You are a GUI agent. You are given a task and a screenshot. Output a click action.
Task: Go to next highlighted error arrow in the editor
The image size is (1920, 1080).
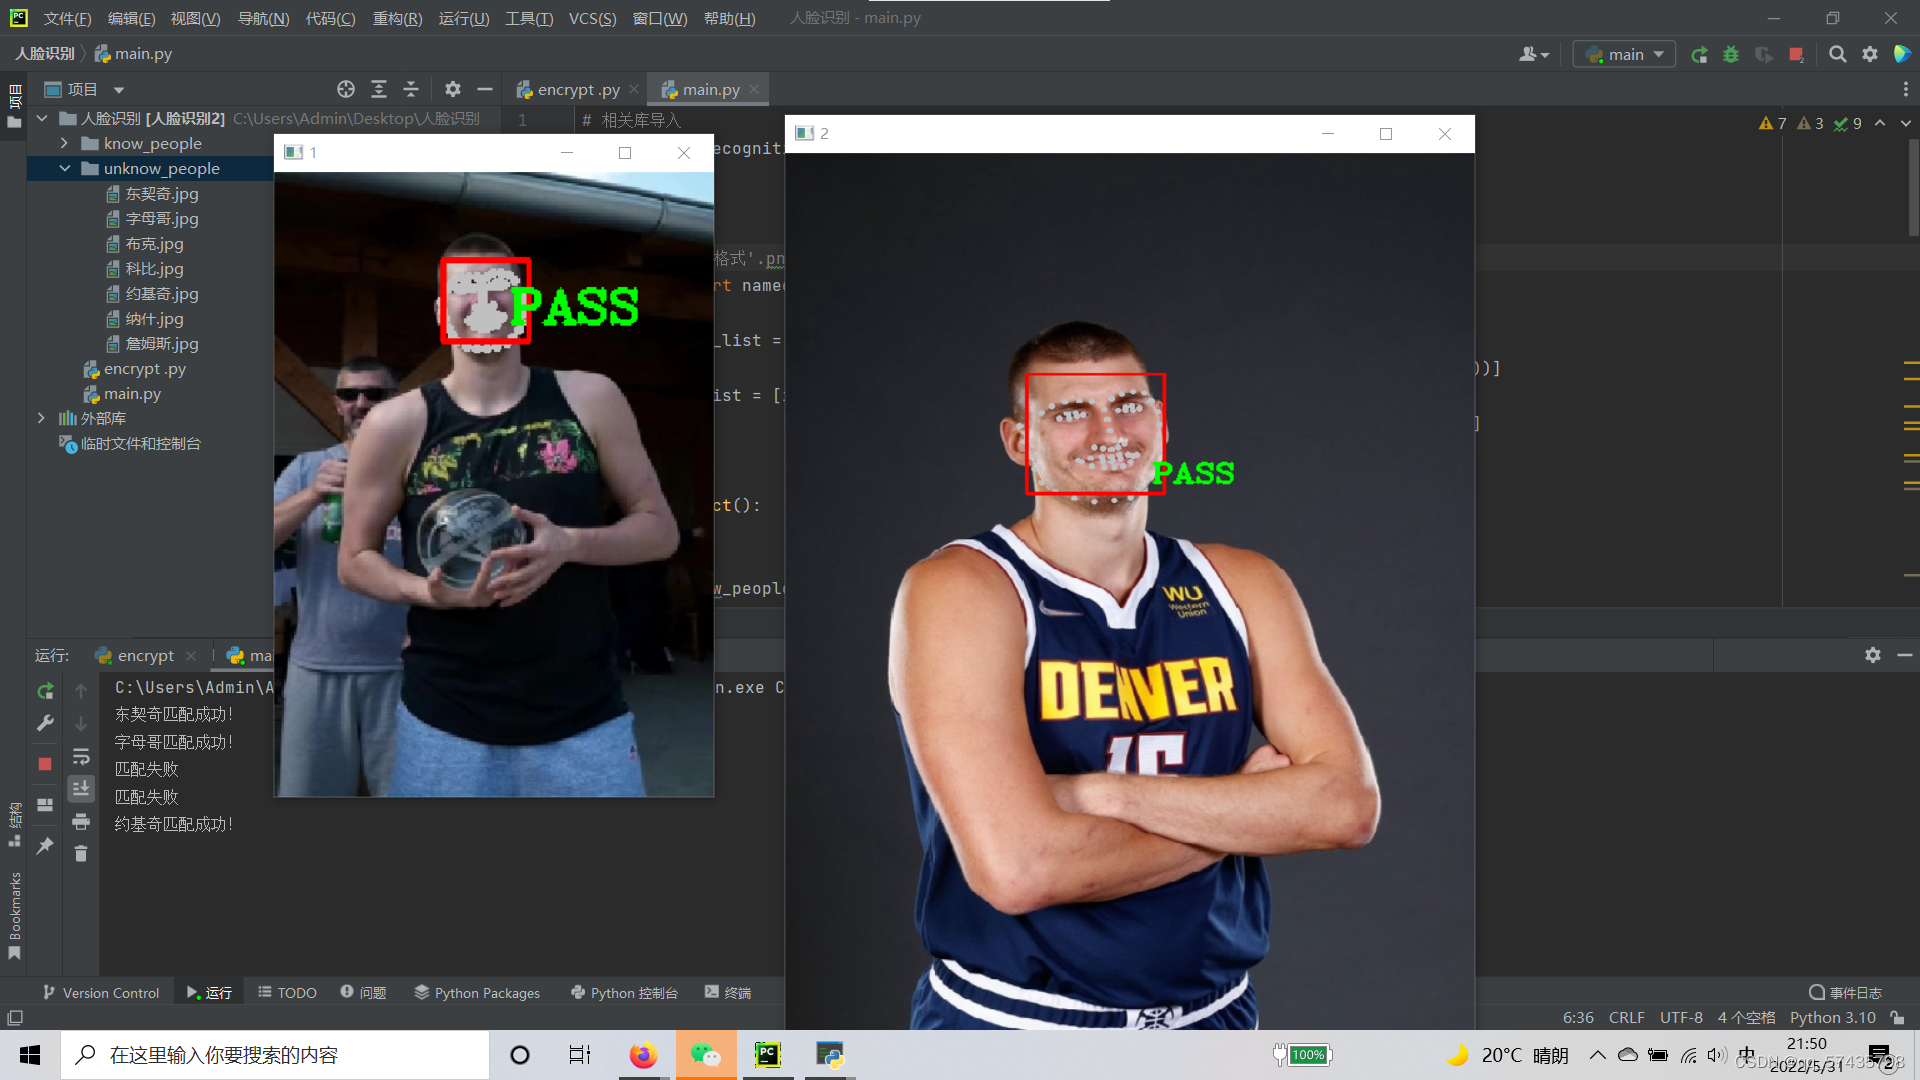pyautogui.click(x=1906, y=123)
